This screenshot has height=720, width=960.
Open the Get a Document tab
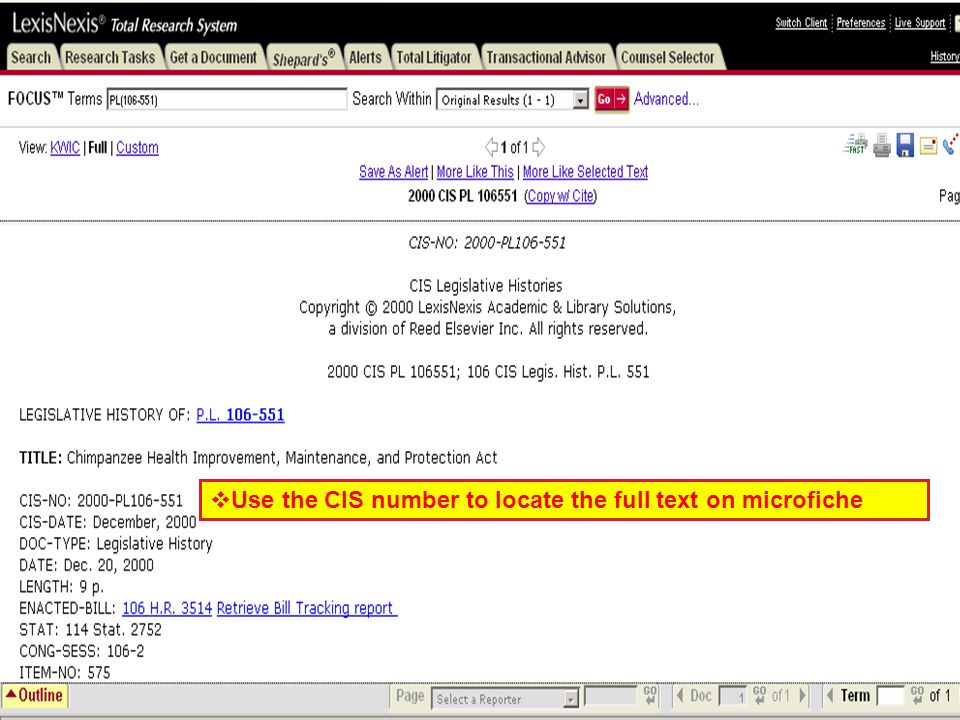213,58
